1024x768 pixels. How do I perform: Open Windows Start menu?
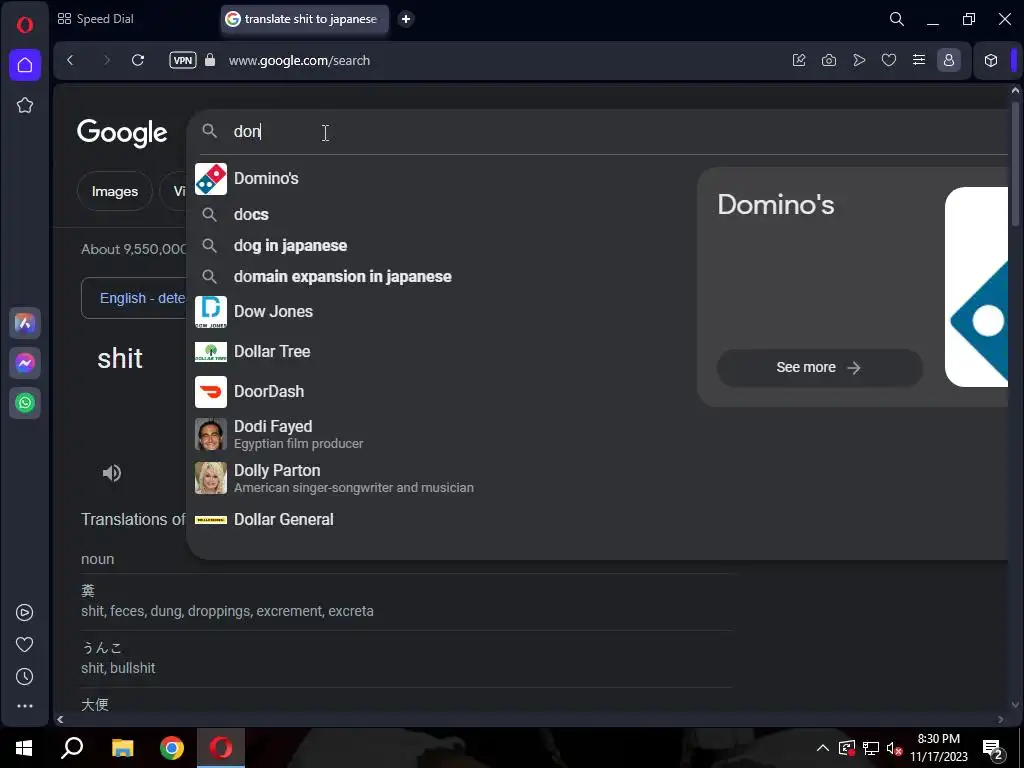(x=24, y=748)
